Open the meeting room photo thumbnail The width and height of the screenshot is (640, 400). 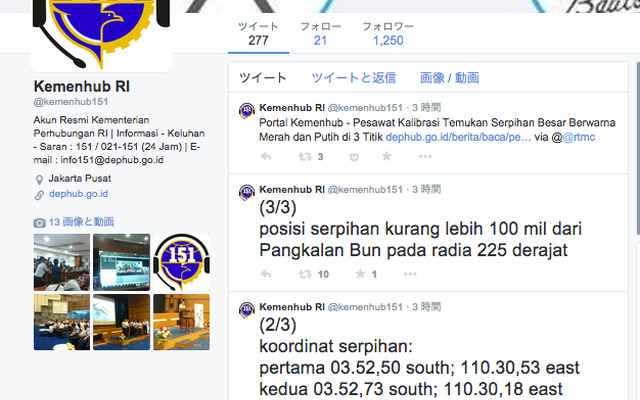[62, 262]
